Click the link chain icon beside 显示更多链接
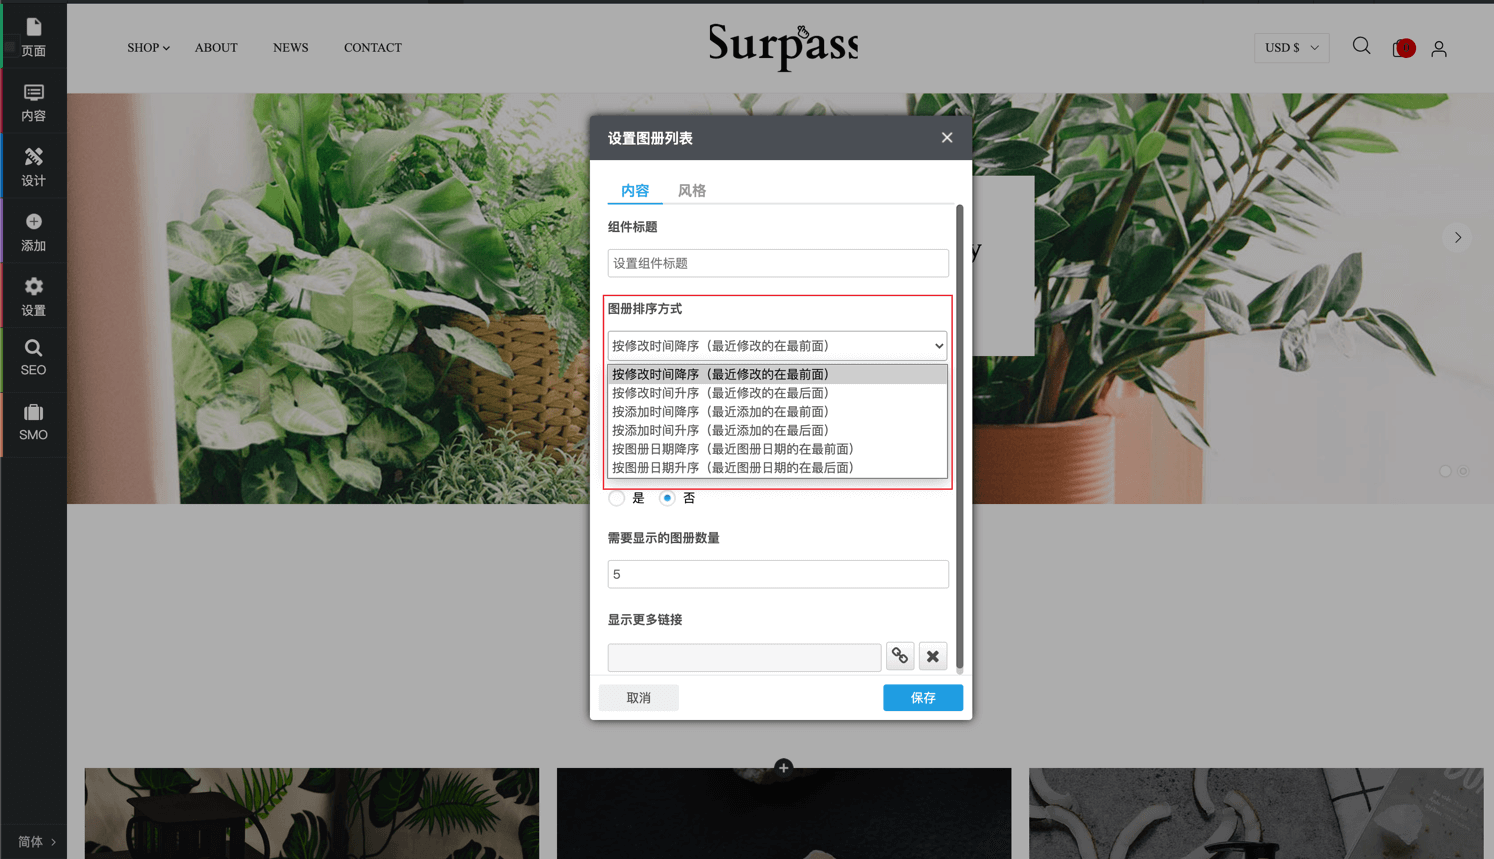 point(900,656)
